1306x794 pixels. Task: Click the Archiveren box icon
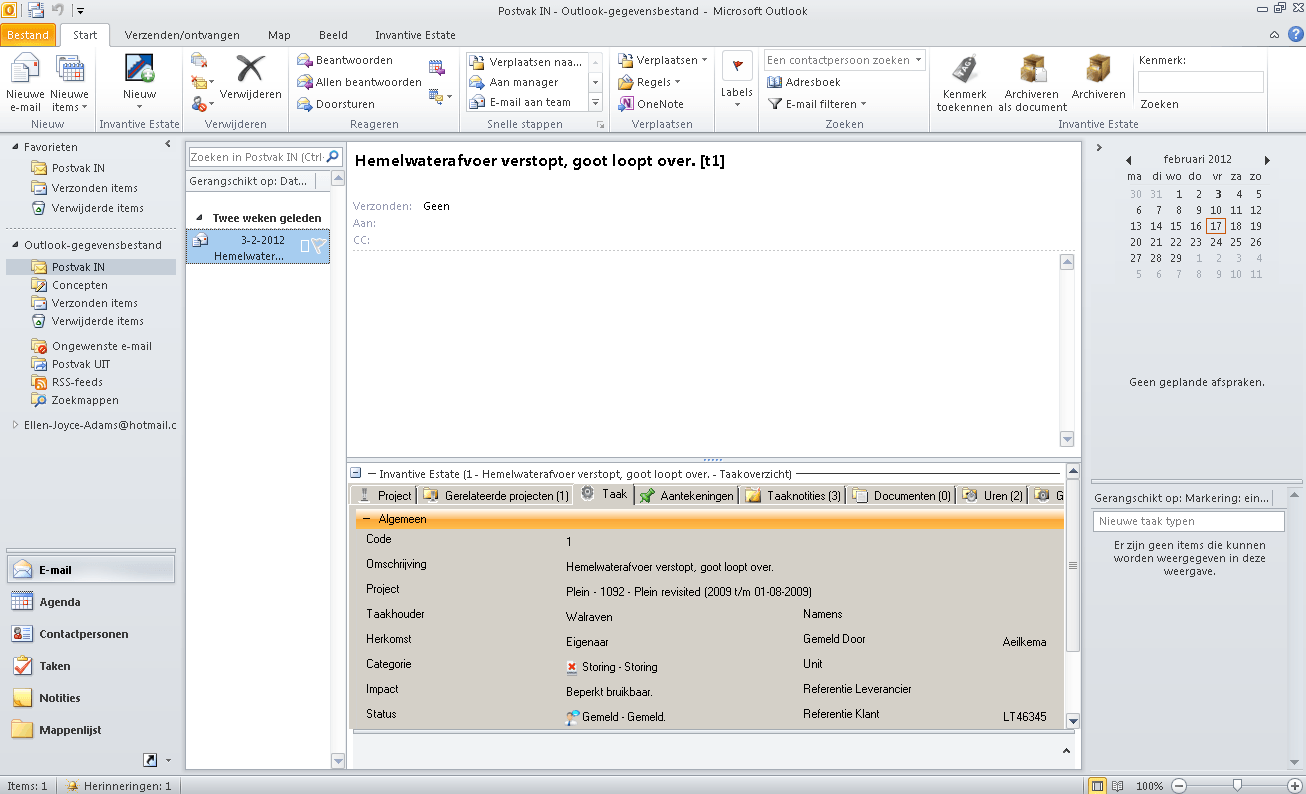[1098, 69]
